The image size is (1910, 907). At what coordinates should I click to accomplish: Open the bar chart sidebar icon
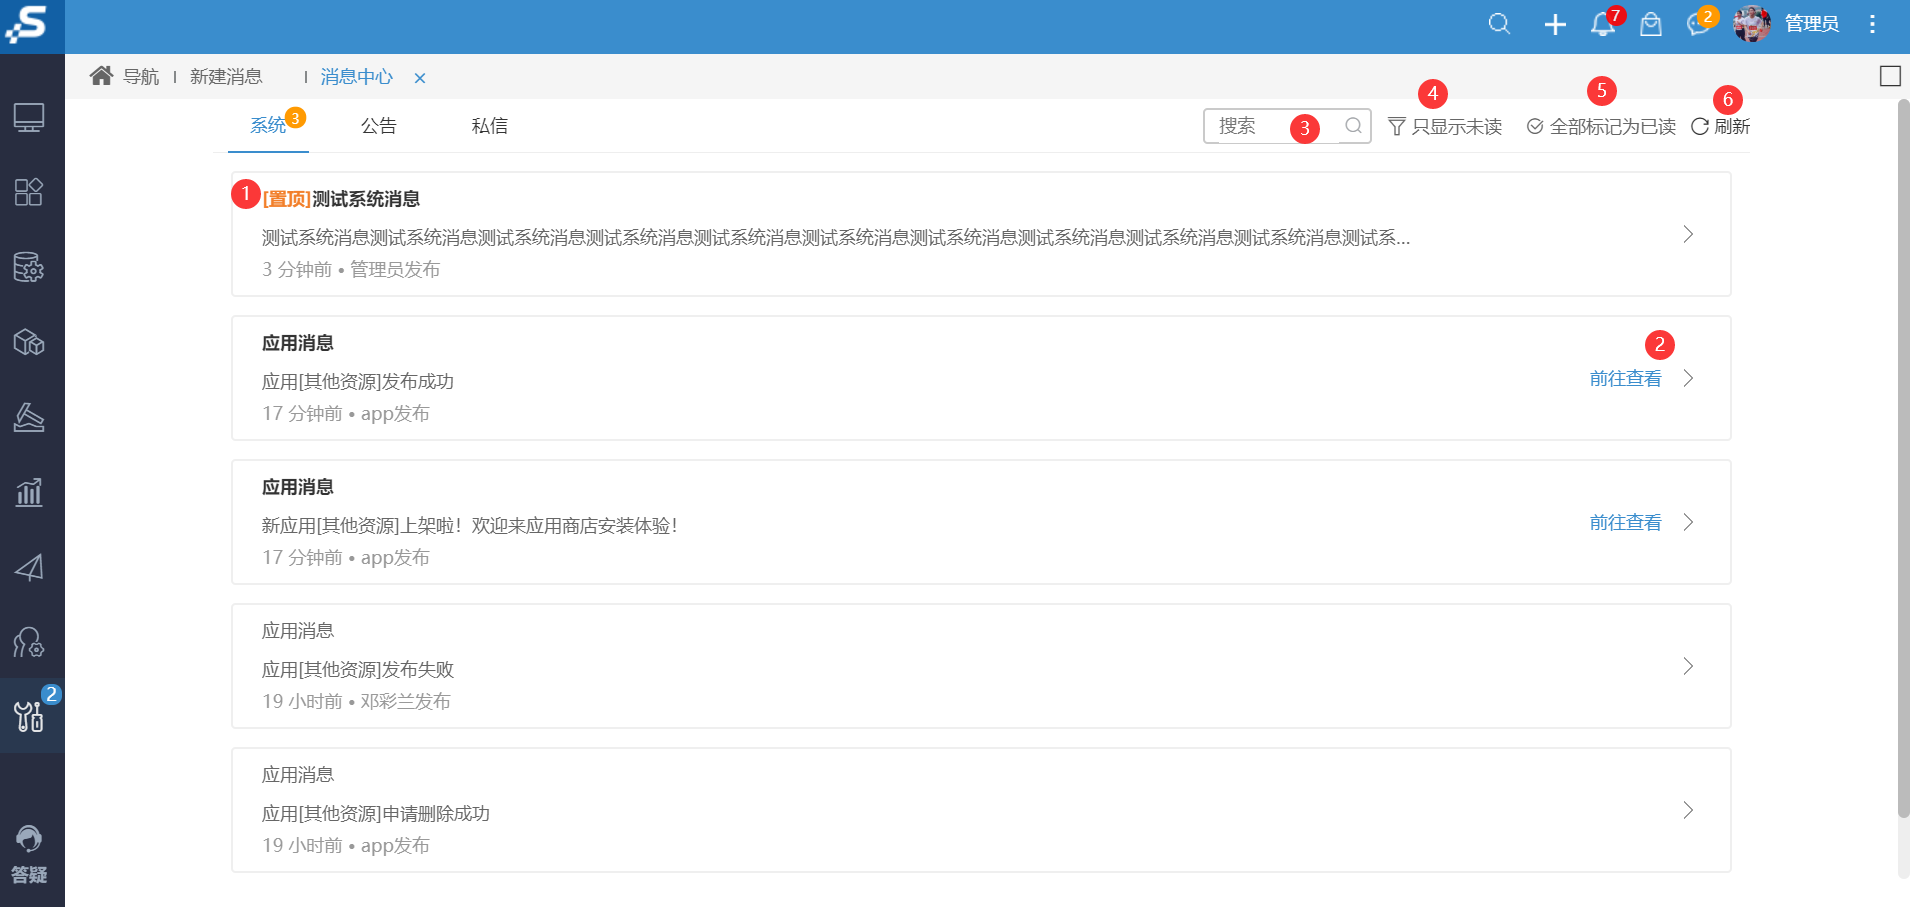tap(29, 492)
